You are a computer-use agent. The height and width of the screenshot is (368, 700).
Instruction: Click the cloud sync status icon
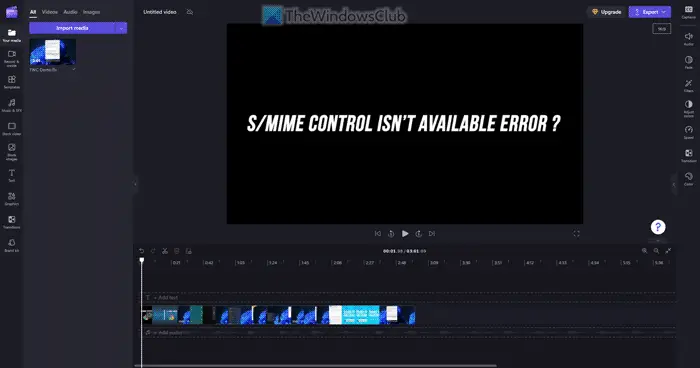click(x=190, y=12)
